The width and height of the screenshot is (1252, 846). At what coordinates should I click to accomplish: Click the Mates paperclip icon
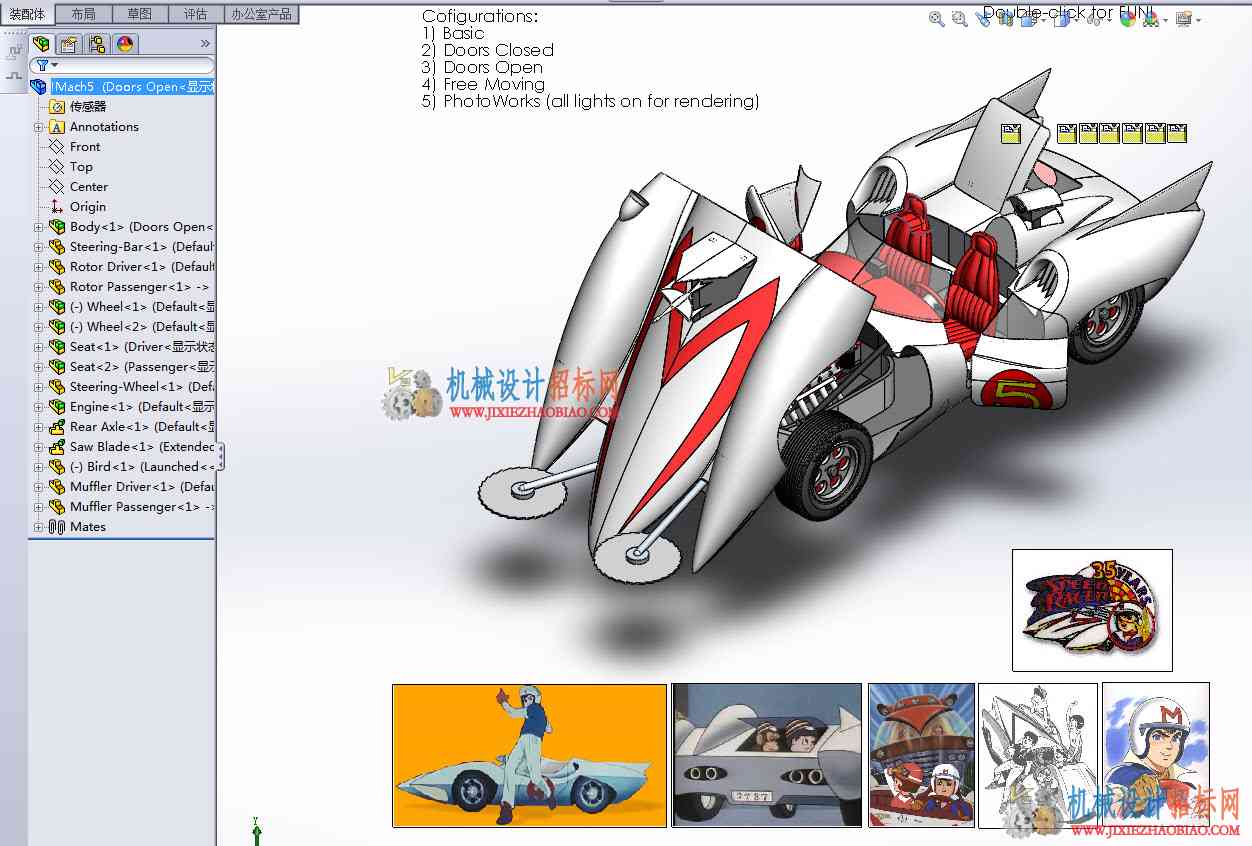(57, 527)
